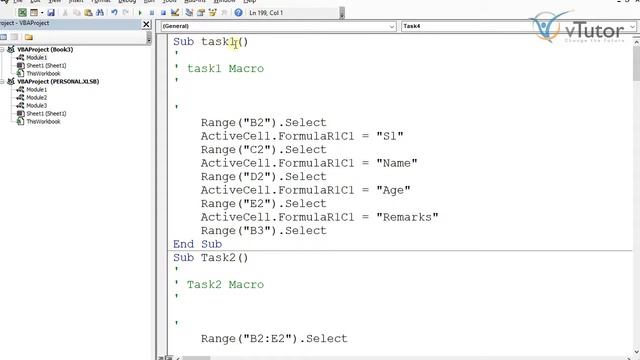640x360 pixels.
Task: Open the Object Browser icon
Action: pos(212,13)
